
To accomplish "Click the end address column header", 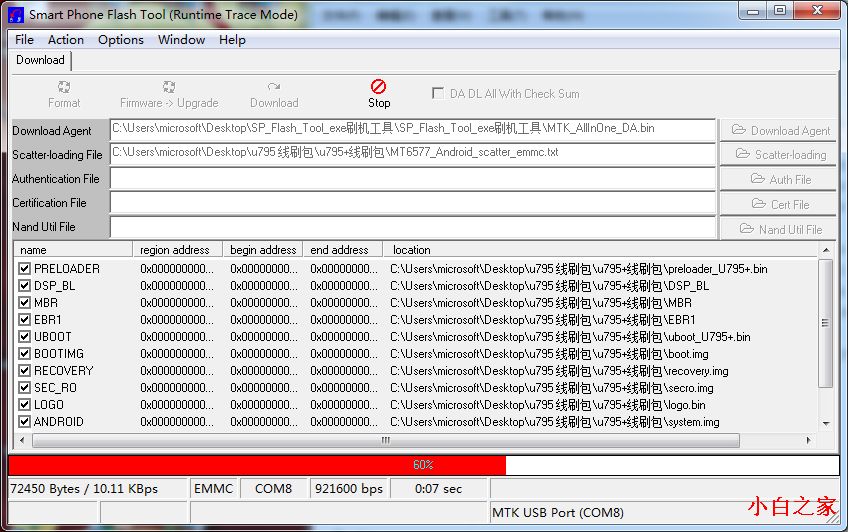I will [x=343, y=250].
